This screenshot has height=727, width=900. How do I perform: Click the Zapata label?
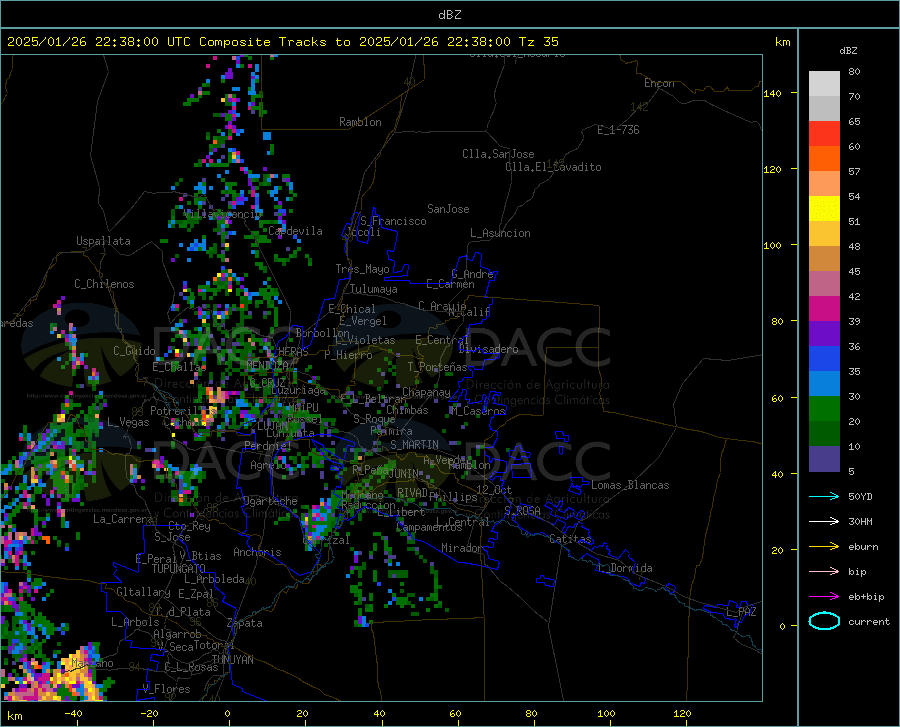click(245, 623)
